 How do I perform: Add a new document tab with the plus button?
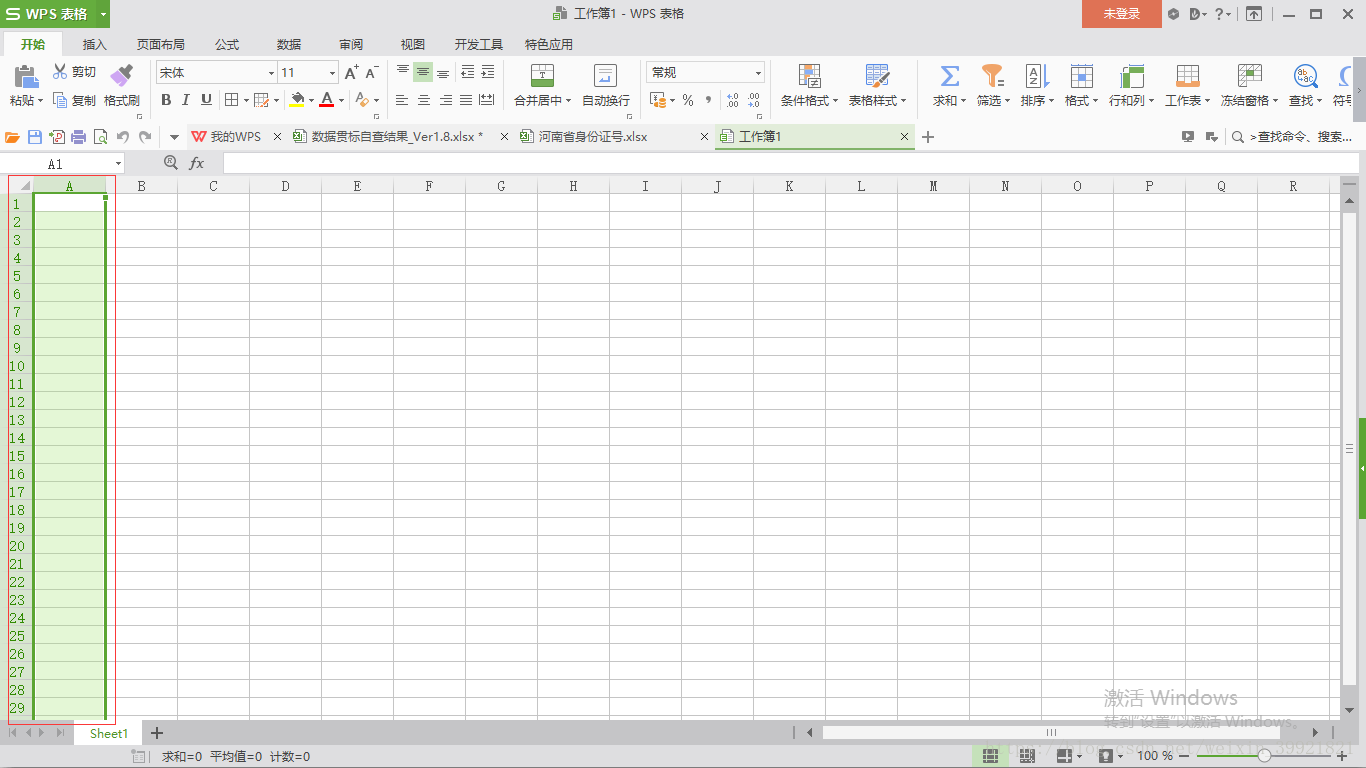coord(928,137)
